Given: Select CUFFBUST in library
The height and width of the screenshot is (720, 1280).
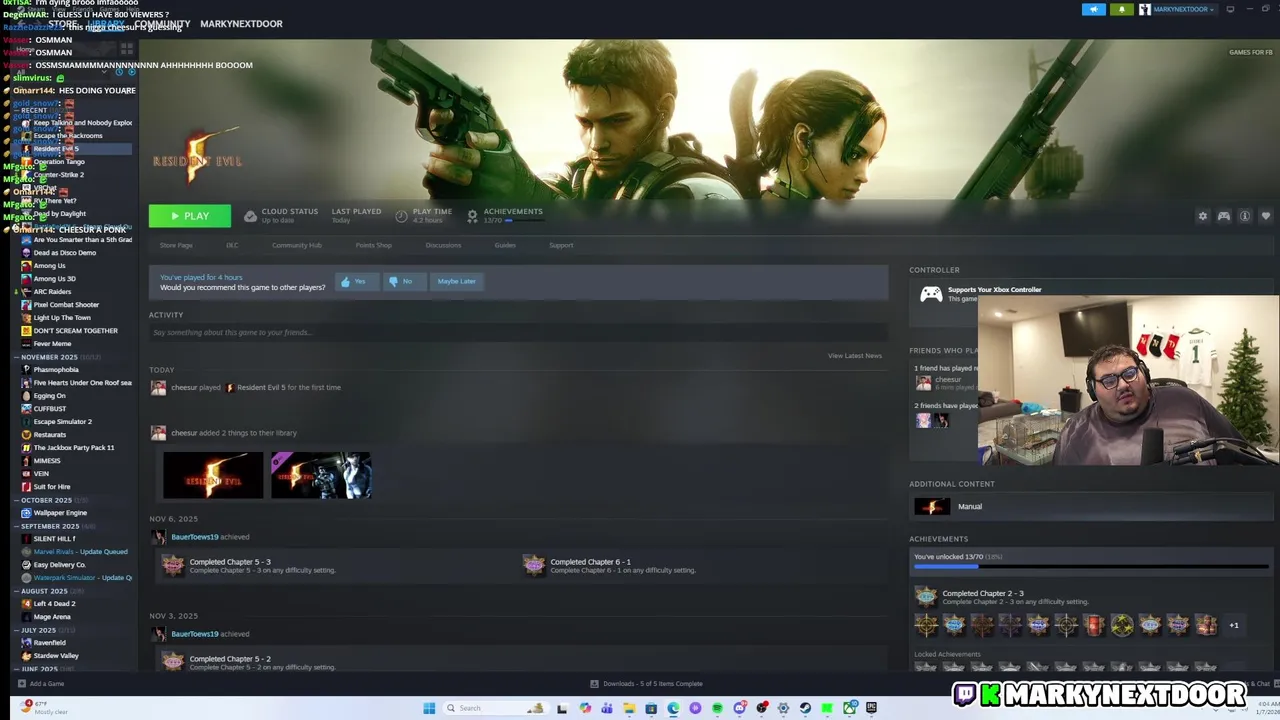Looking at the screenshot, I should point(50,409).
